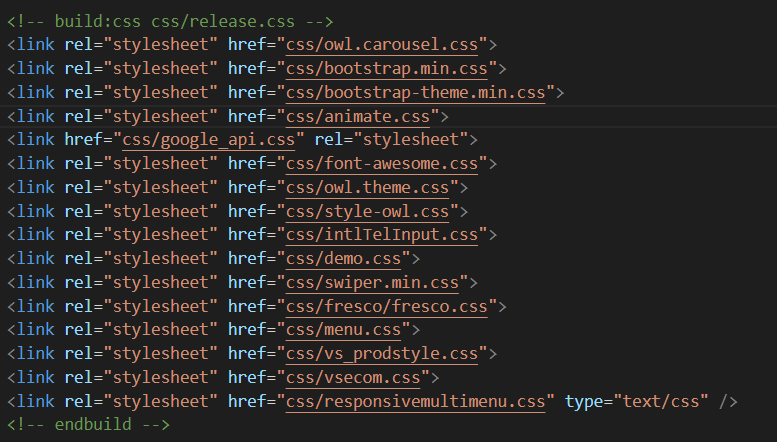Open the css/bootstrap-theme.min.css href link
Image resolution: width=777 pixels, height=442 pixels.
[415, 92]
